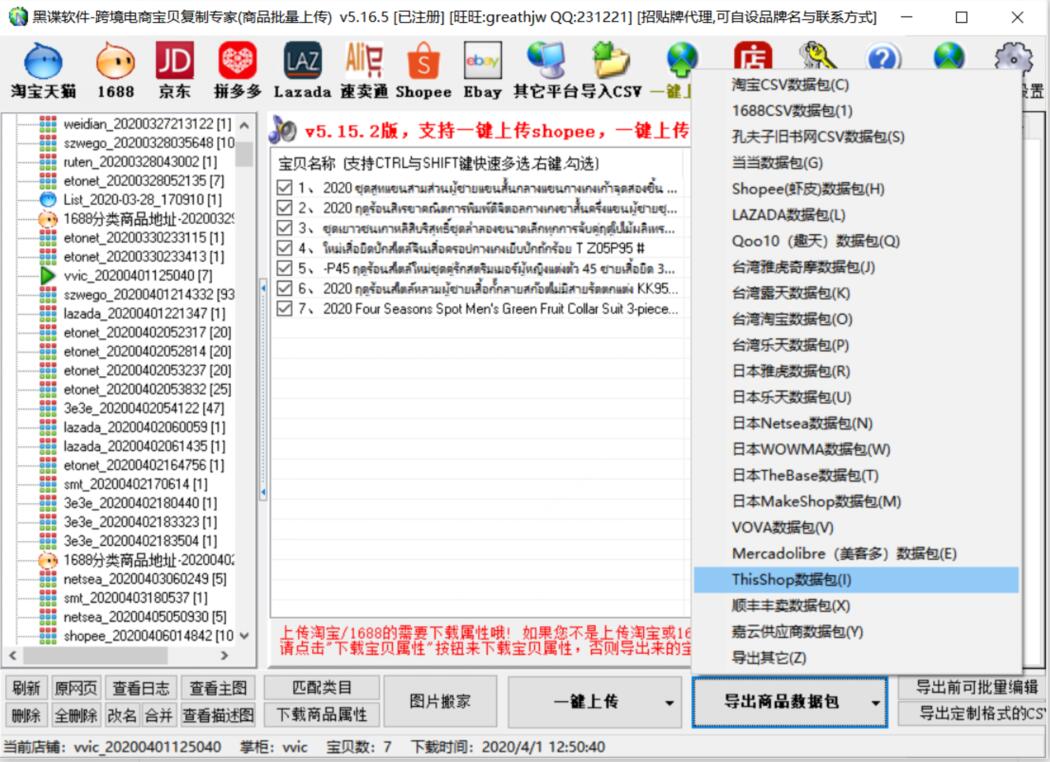The image size is (1050, 762).
Task: Click grid icon beside ruten_20200328043002
Action: pos(48,162)
